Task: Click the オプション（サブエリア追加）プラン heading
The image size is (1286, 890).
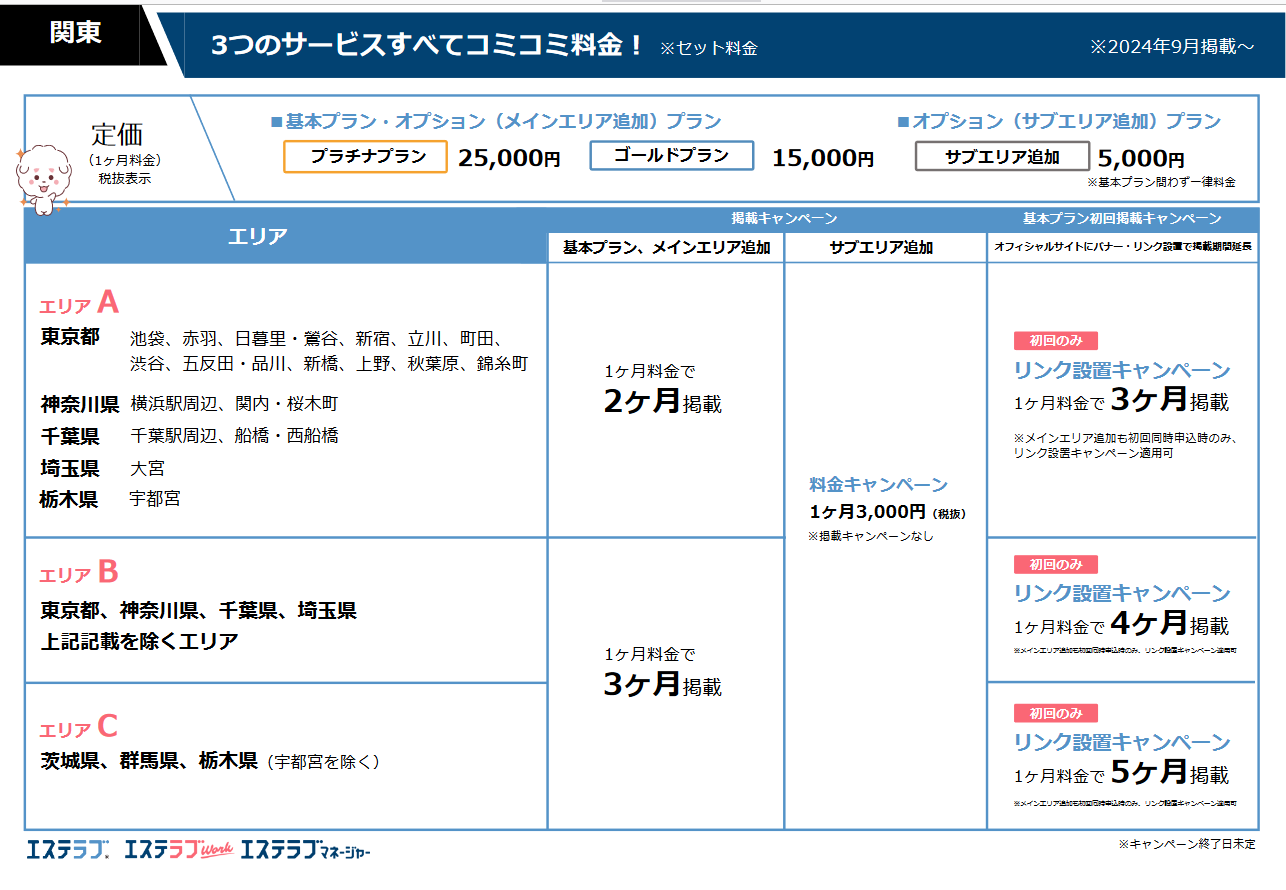Action: pos(1059,121)
